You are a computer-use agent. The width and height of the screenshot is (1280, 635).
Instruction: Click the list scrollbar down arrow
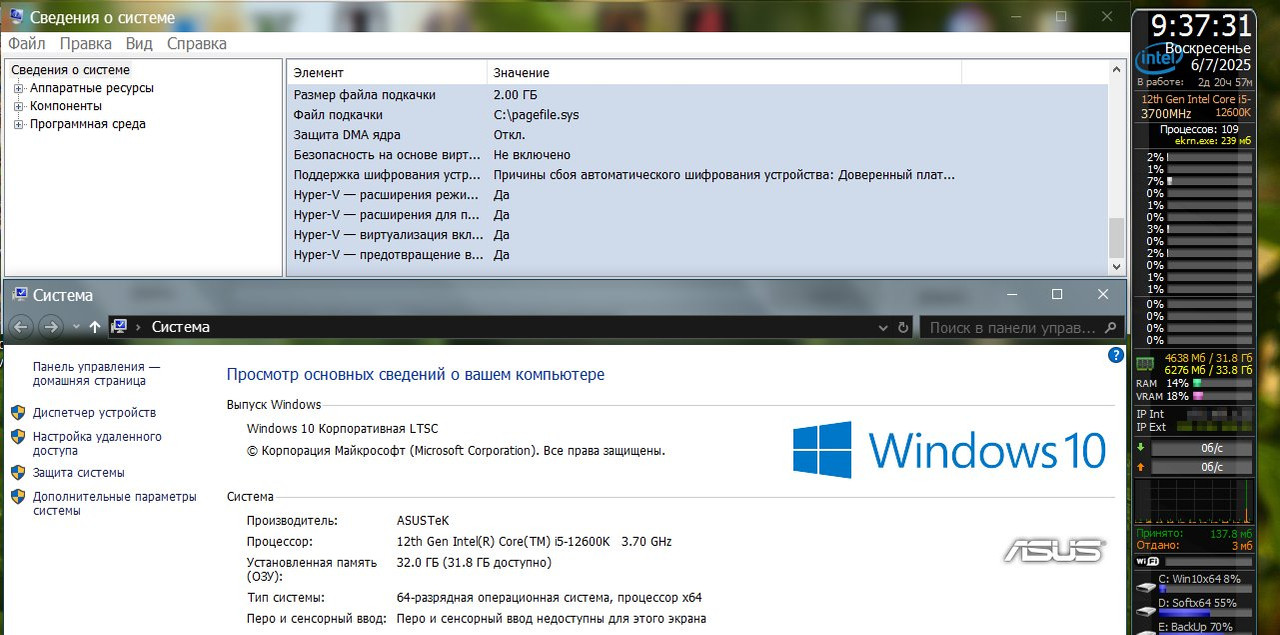(1117, 266)
